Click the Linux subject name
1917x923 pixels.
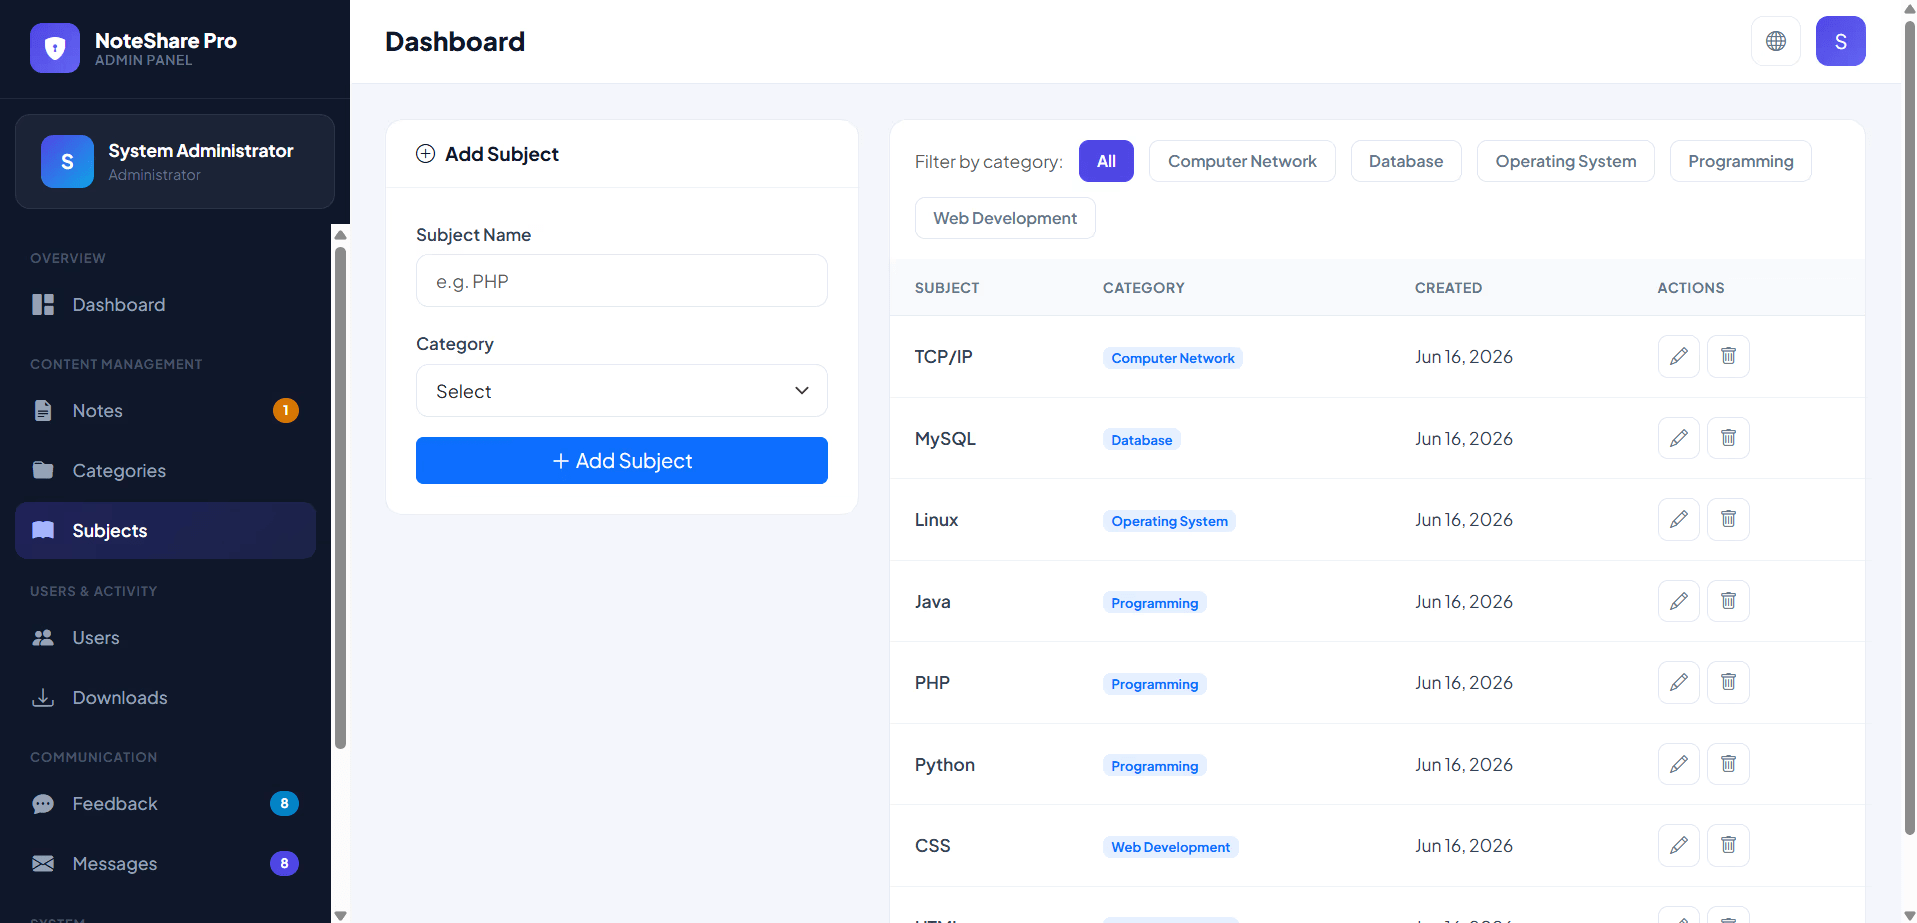[x=937, y=520]
